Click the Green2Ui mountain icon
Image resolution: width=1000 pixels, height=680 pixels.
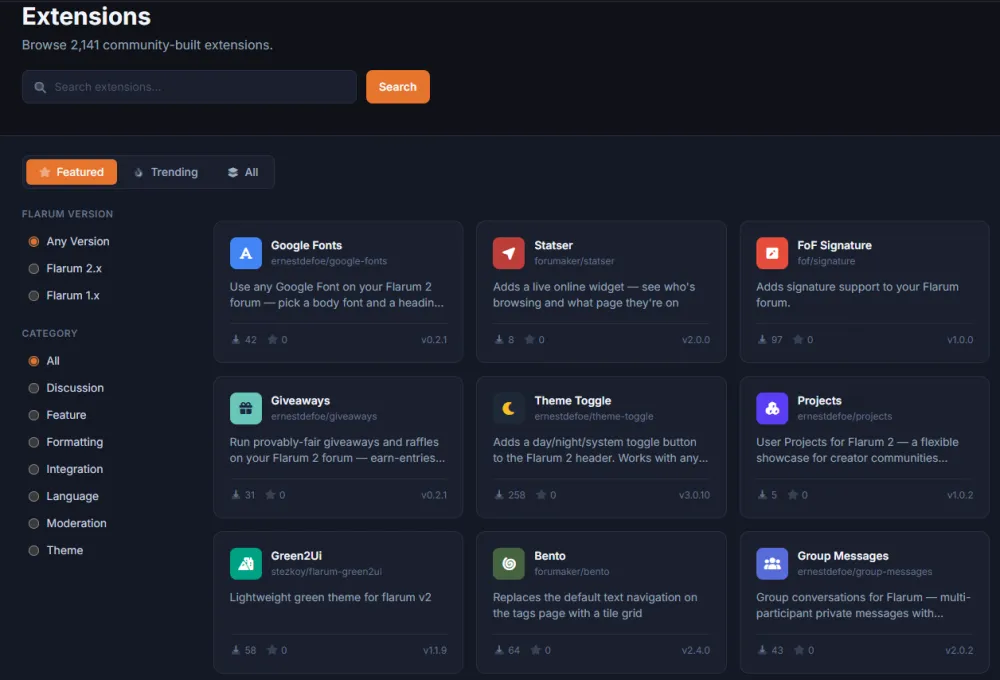pos(246,564)
